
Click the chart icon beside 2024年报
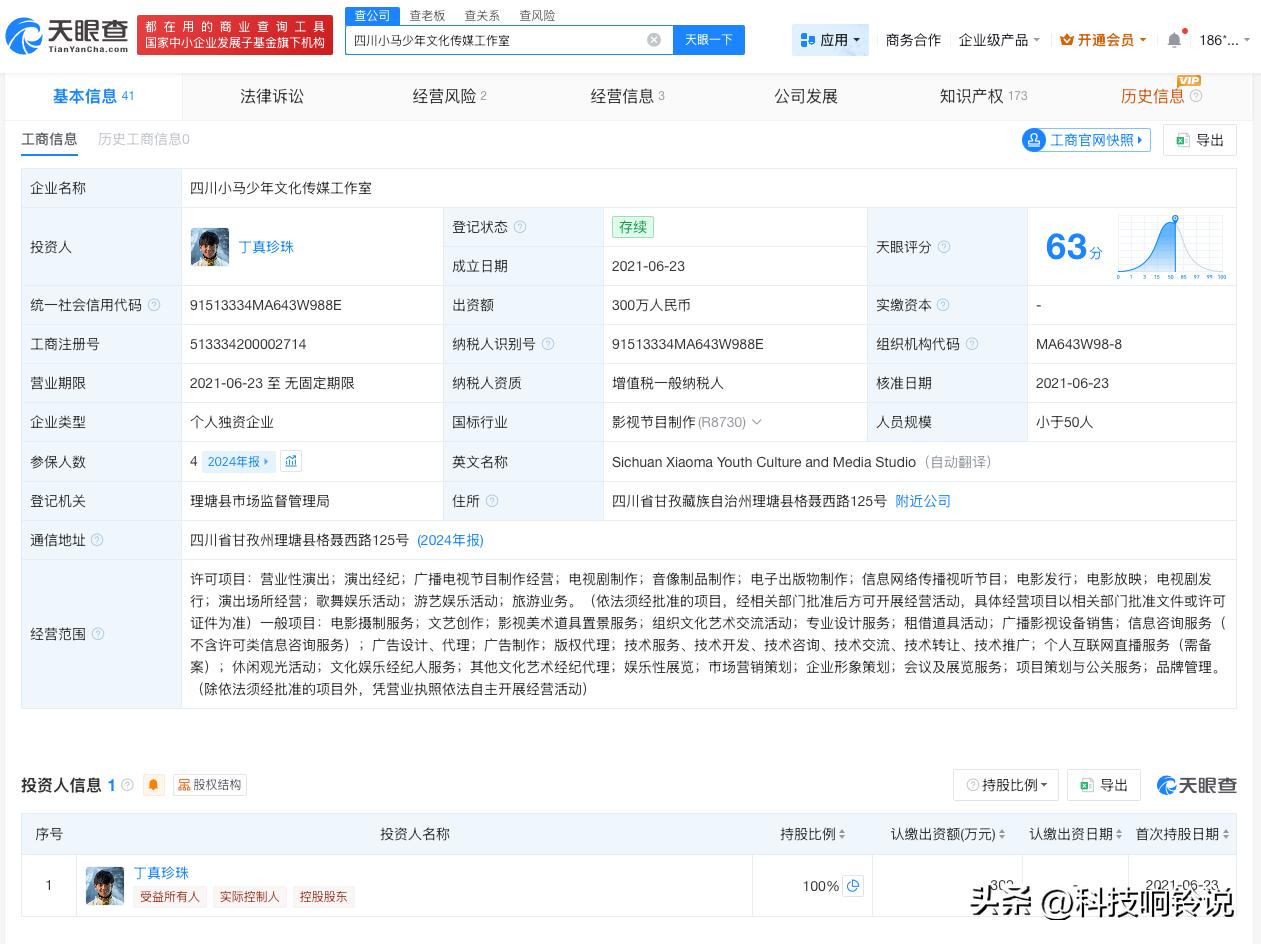coord(291,461)
